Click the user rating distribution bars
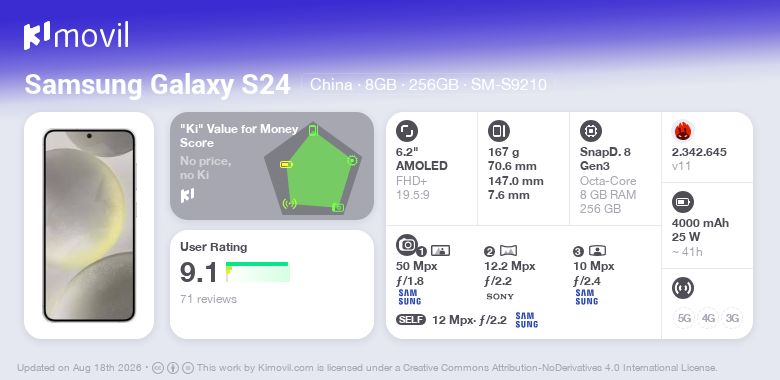The height and width of the screenshot is (380, 780). pos(258,272)
